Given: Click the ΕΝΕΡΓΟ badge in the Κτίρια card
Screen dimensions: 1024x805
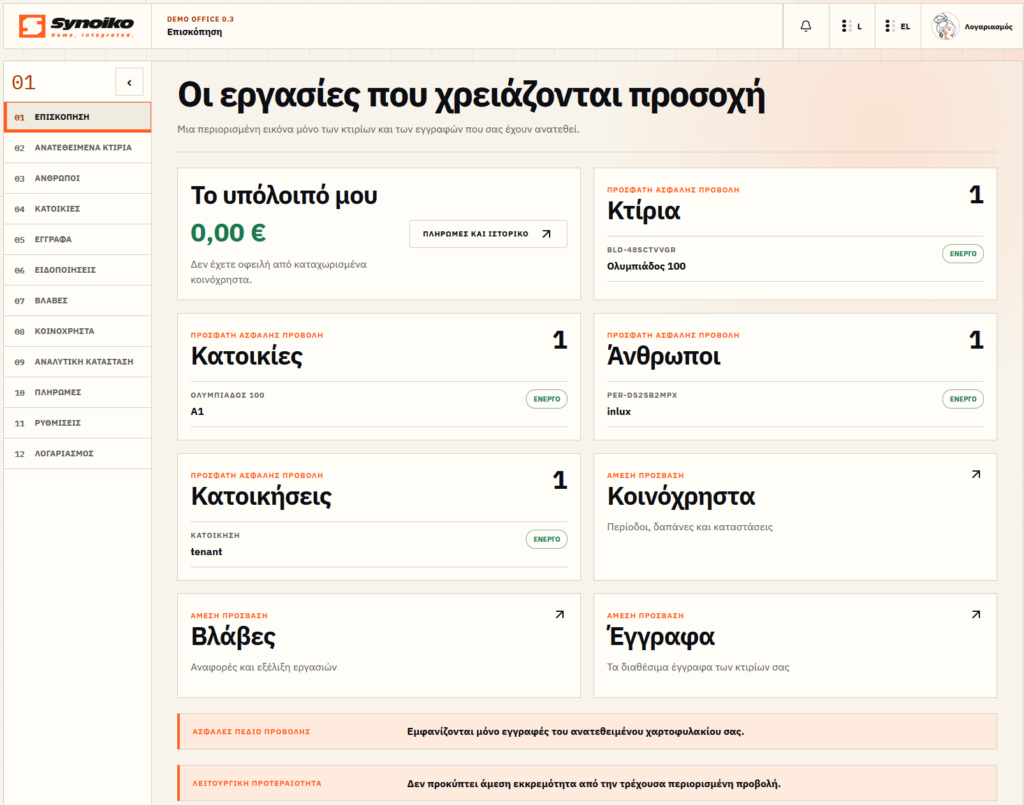Looking at the screenshot, I should (963, 253).
